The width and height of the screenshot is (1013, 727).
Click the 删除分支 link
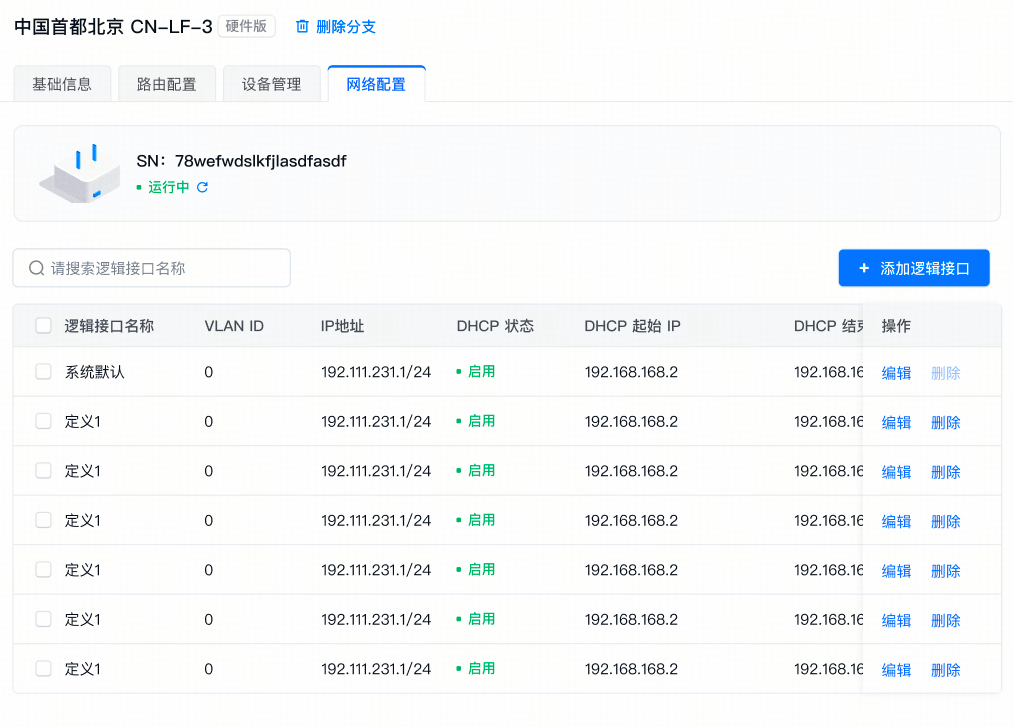pos(346,27)
